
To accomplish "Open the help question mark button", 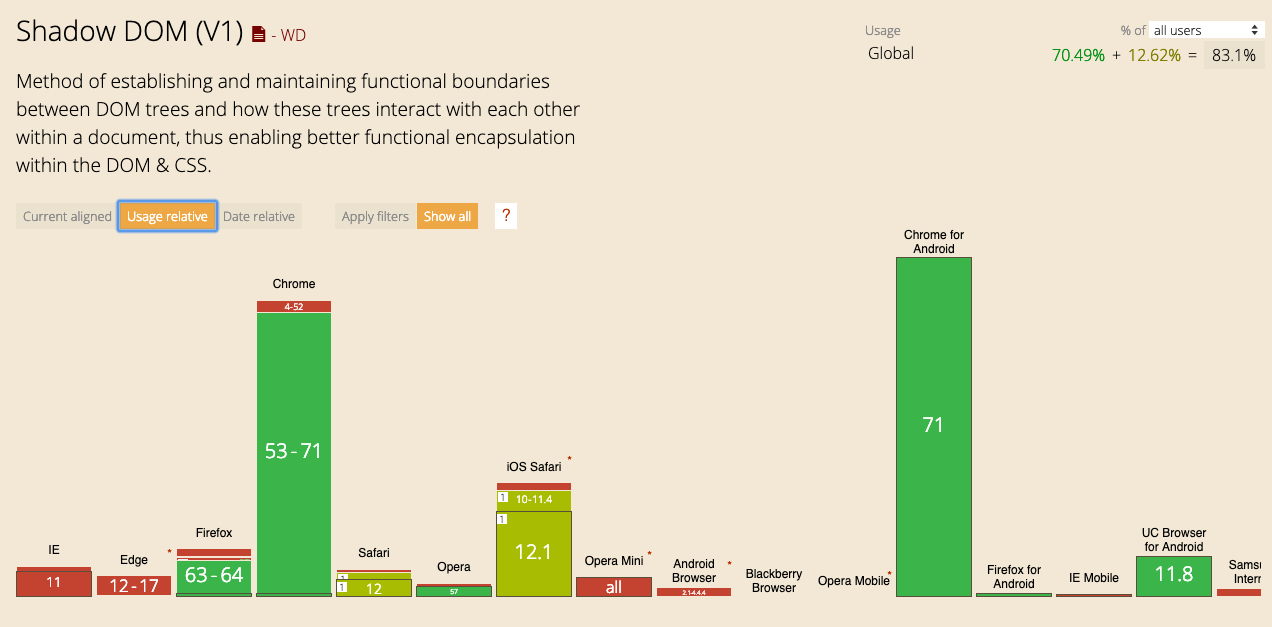I will (x=506, y=216).
